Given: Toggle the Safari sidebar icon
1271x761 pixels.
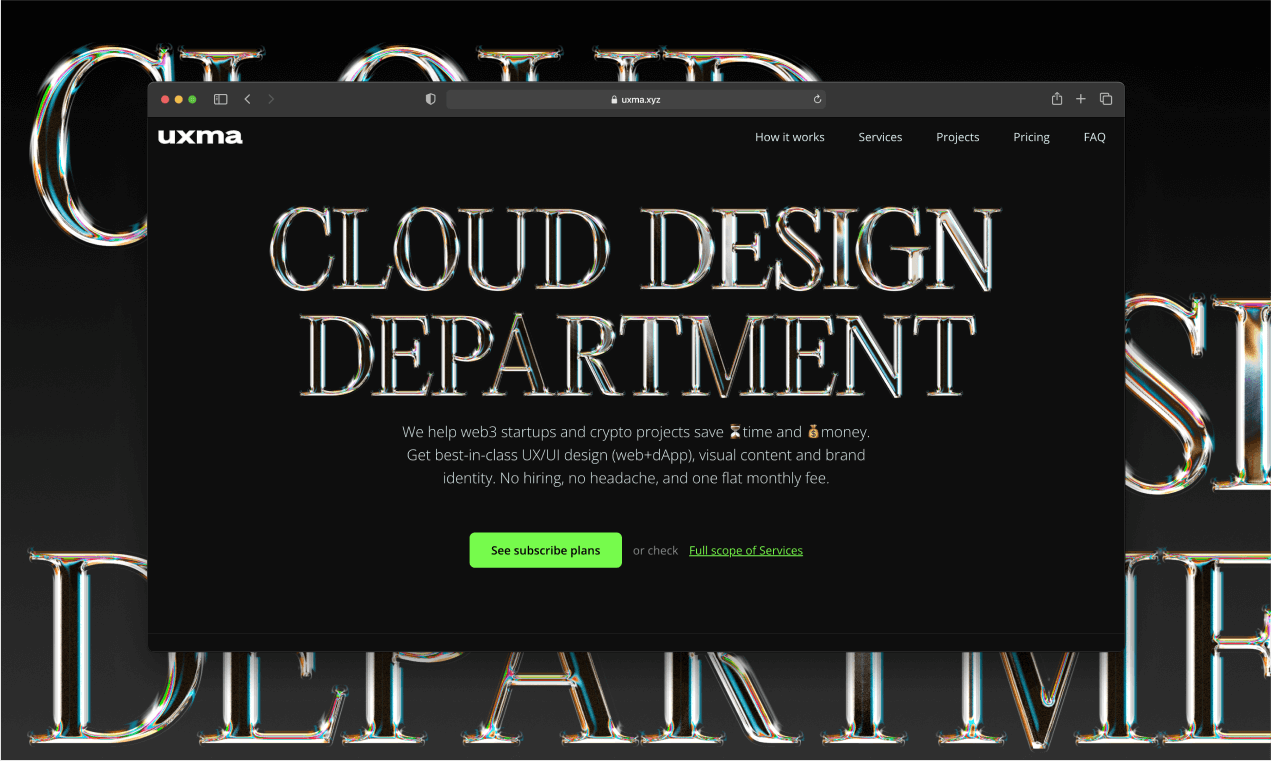Looking at the screenshot, I should pyautogui.click(x=221, y=99).
